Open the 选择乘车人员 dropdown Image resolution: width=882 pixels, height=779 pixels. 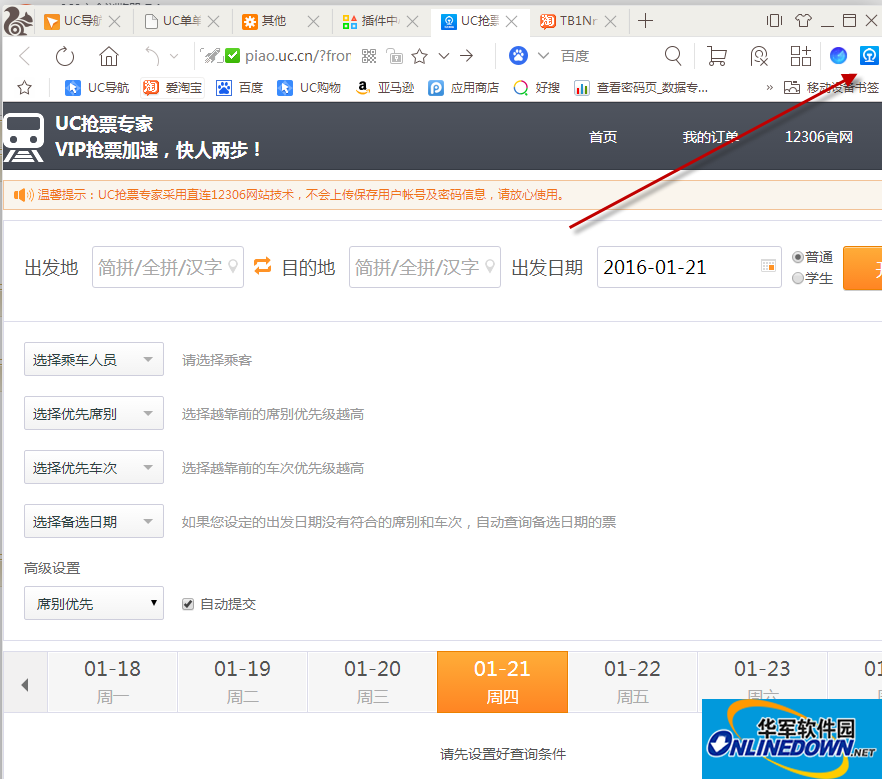[93, 359]
